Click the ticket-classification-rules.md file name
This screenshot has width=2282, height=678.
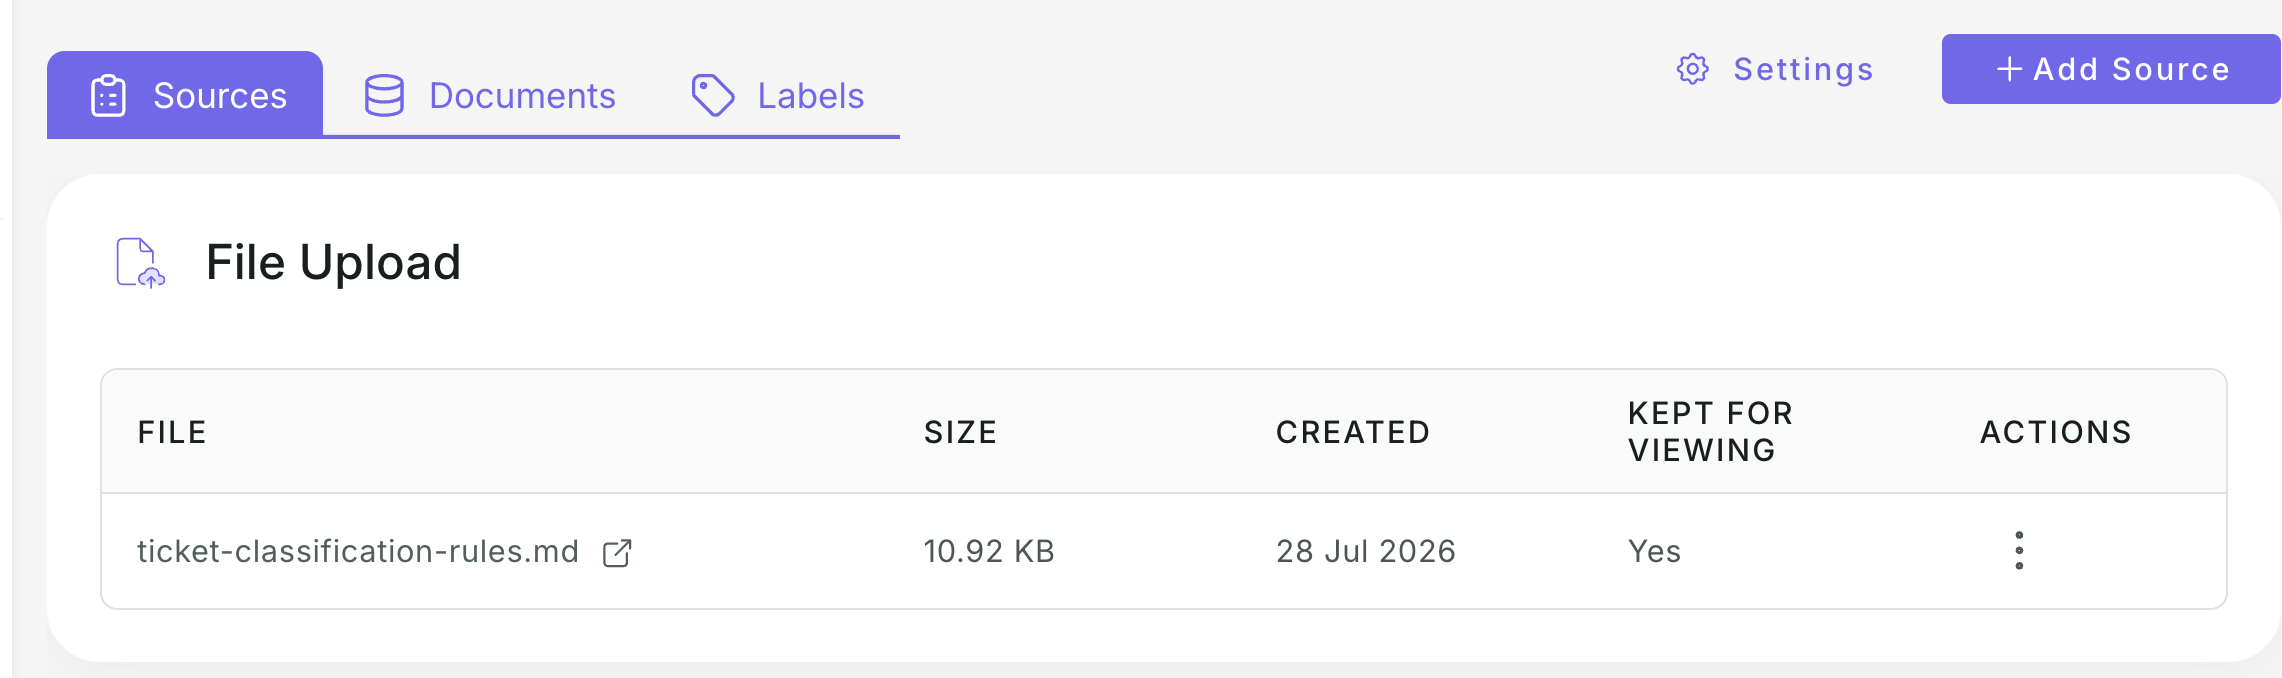[358, 551]
